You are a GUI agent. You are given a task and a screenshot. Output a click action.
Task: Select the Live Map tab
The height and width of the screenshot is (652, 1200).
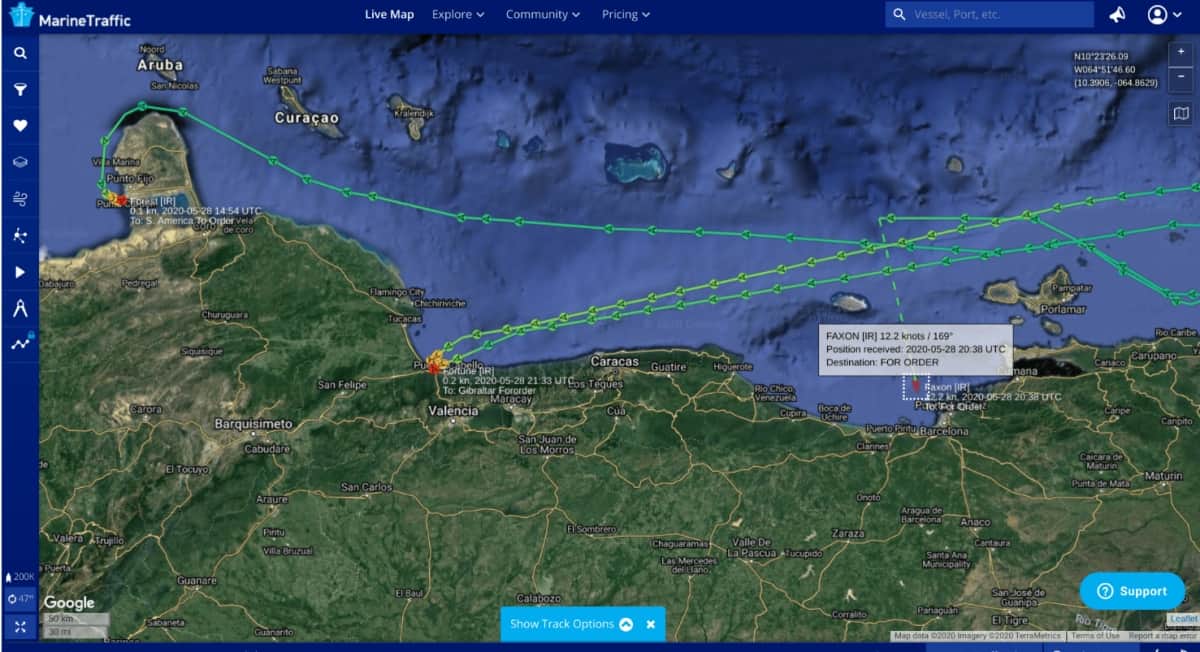click(x=389, y=15)
